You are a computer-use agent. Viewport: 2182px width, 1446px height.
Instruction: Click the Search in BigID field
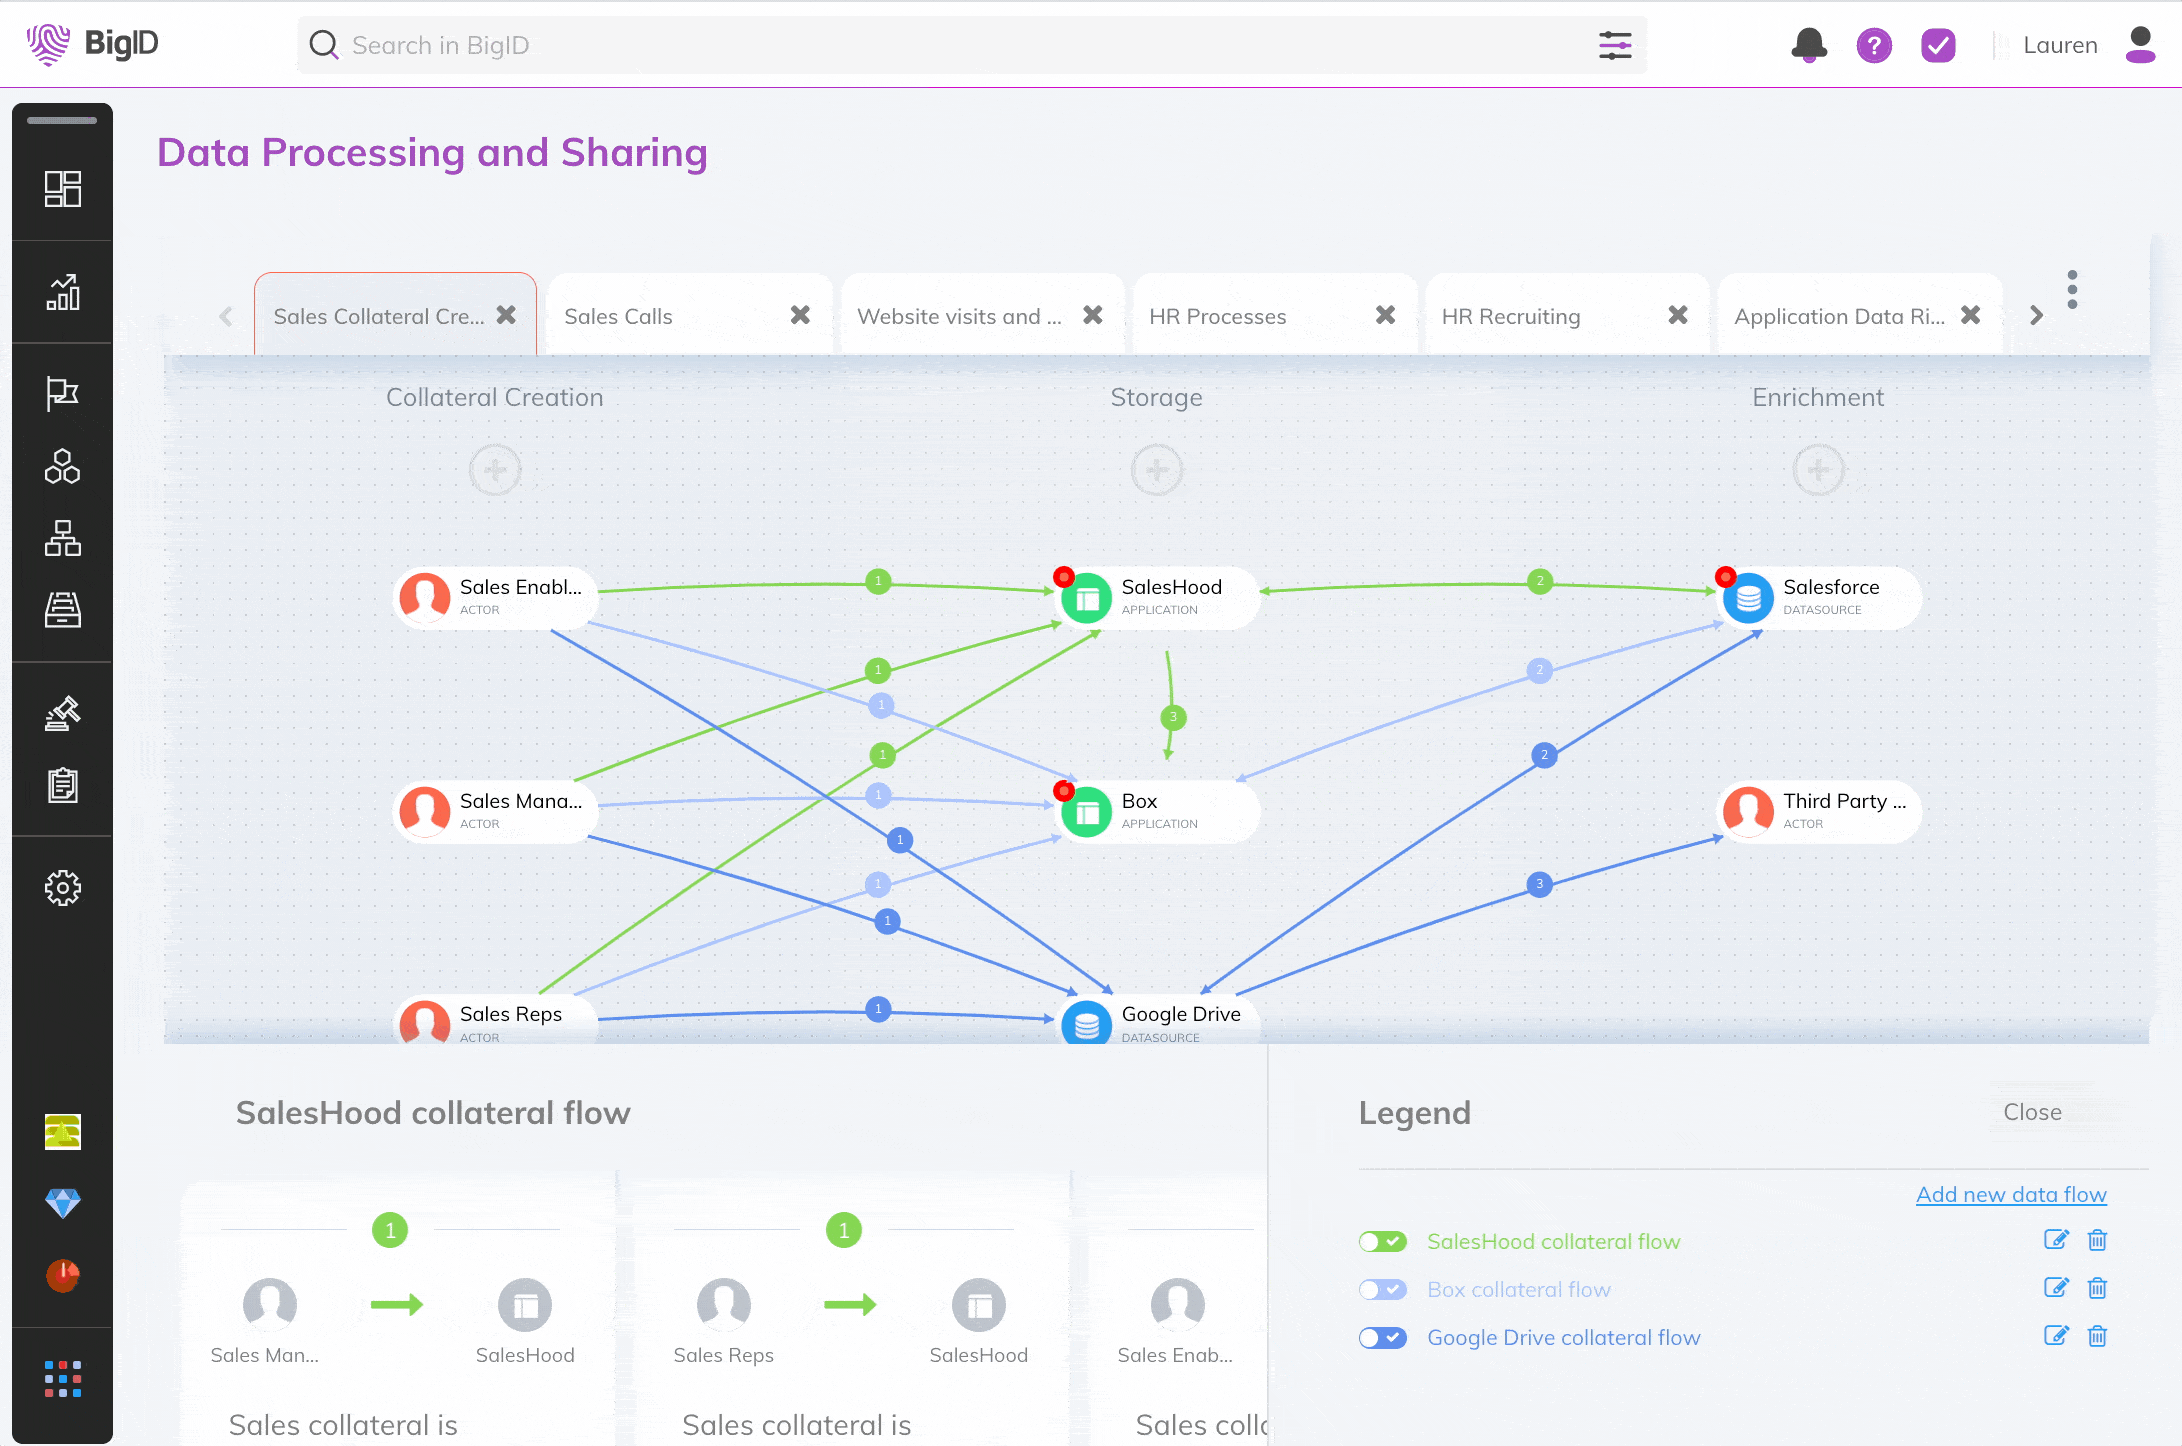[x=950, y=45]
